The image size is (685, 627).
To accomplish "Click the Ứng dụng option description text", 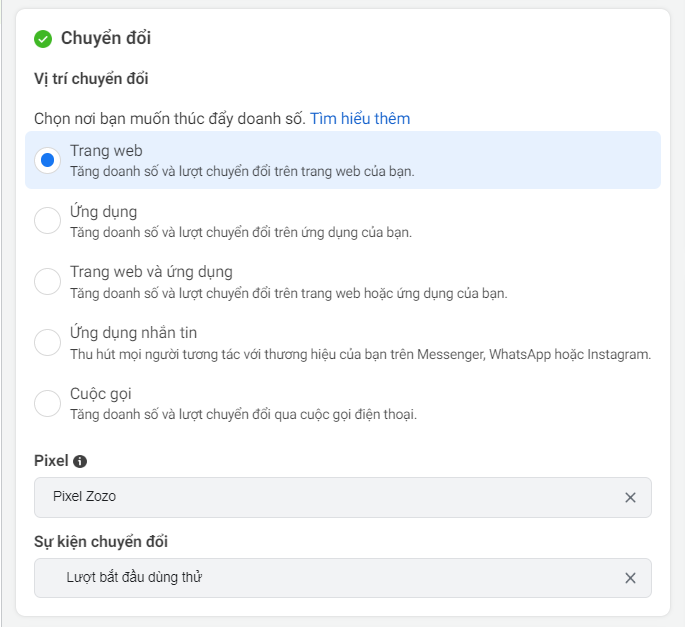I will pyautogui.click(x=241, y=232).
